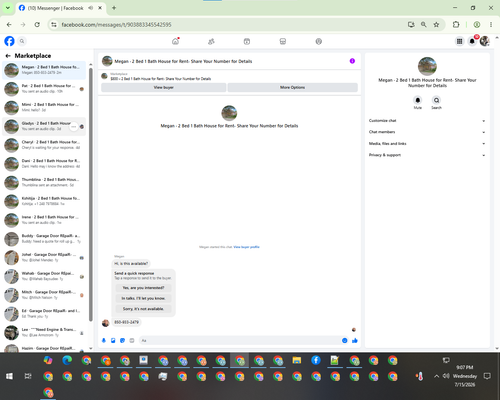Open options menu on Gladys conversation

pyautogui.click(x=74, y=127)
